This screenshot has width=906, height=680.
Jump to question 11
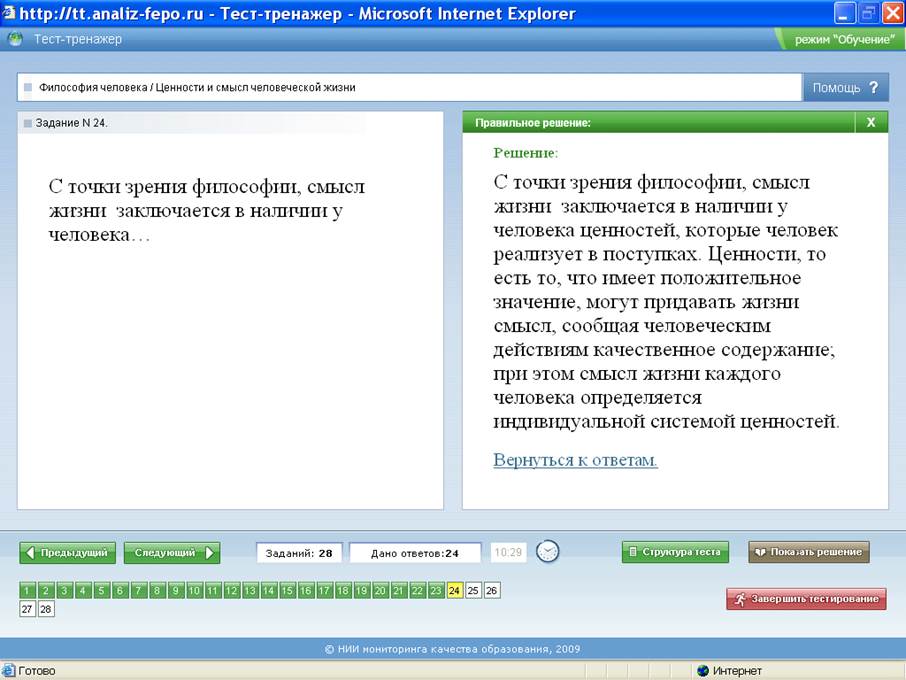(213, 590)
